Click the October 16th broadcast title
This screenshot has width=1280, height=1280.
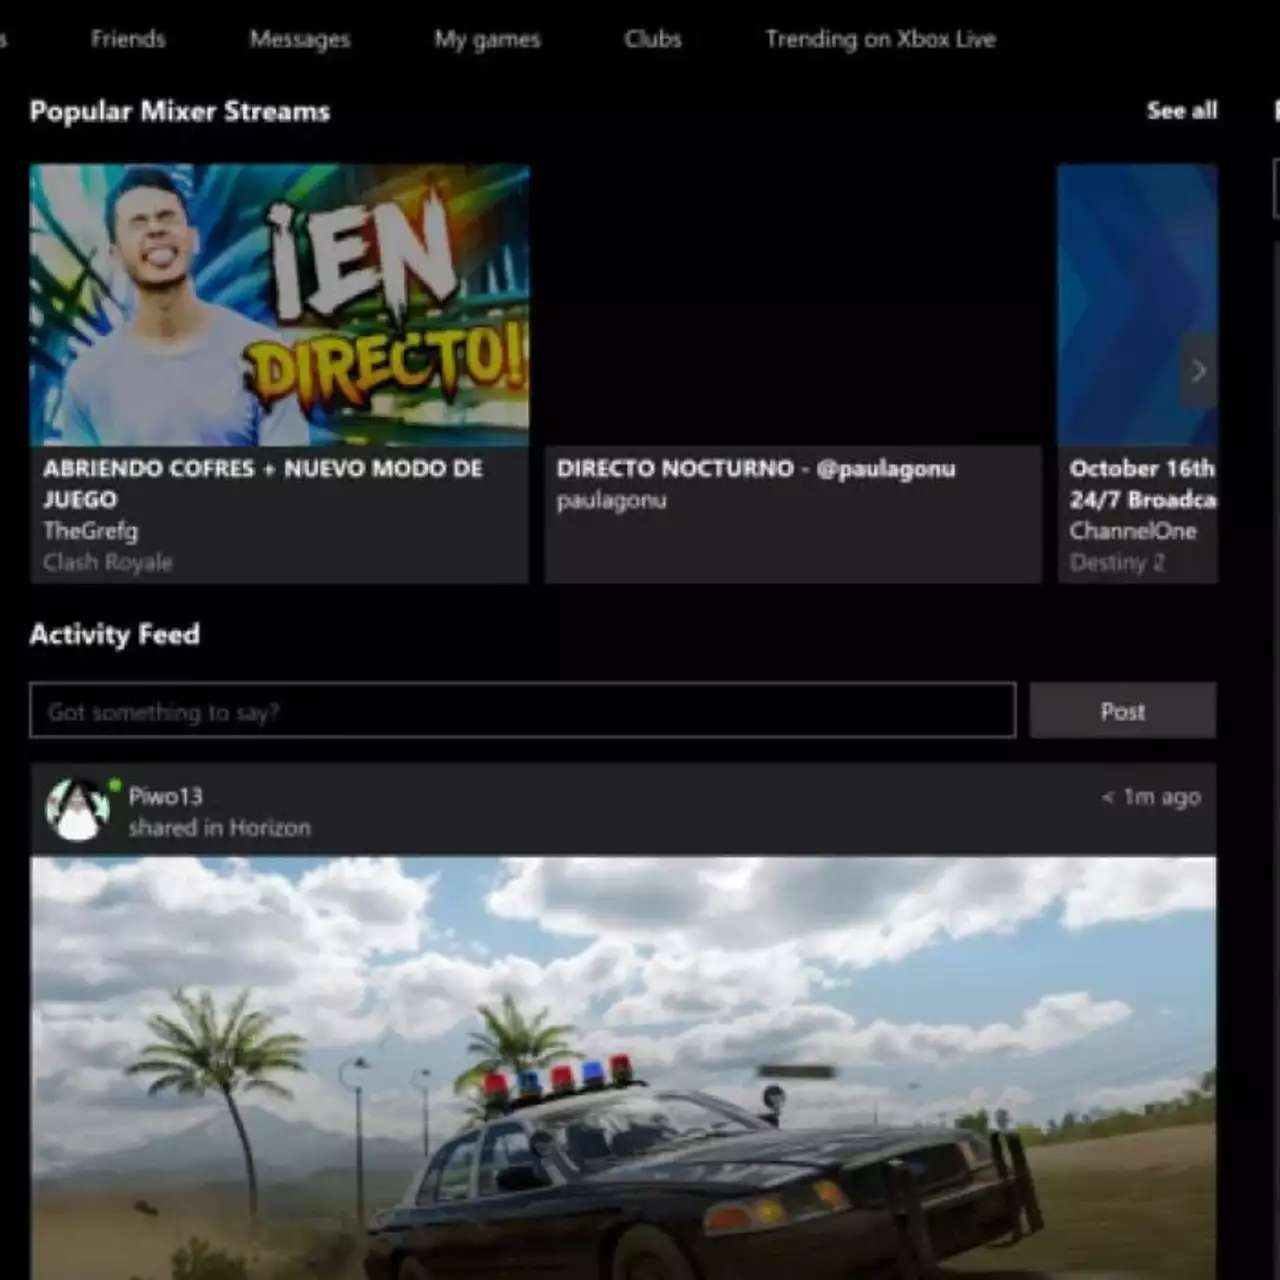(x=1143, y=484)
